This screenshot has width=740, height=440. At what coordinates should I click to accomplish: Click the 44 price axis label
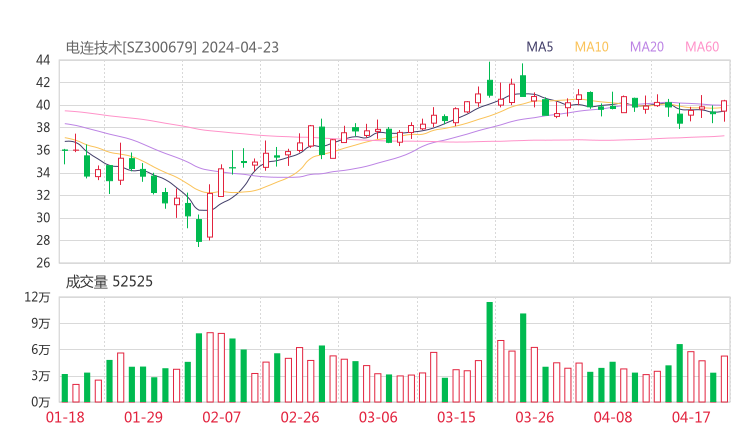point(43,60)
